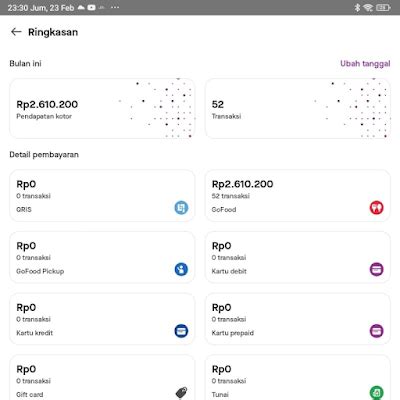Tap the Gift card tag icon

[181, 393]
